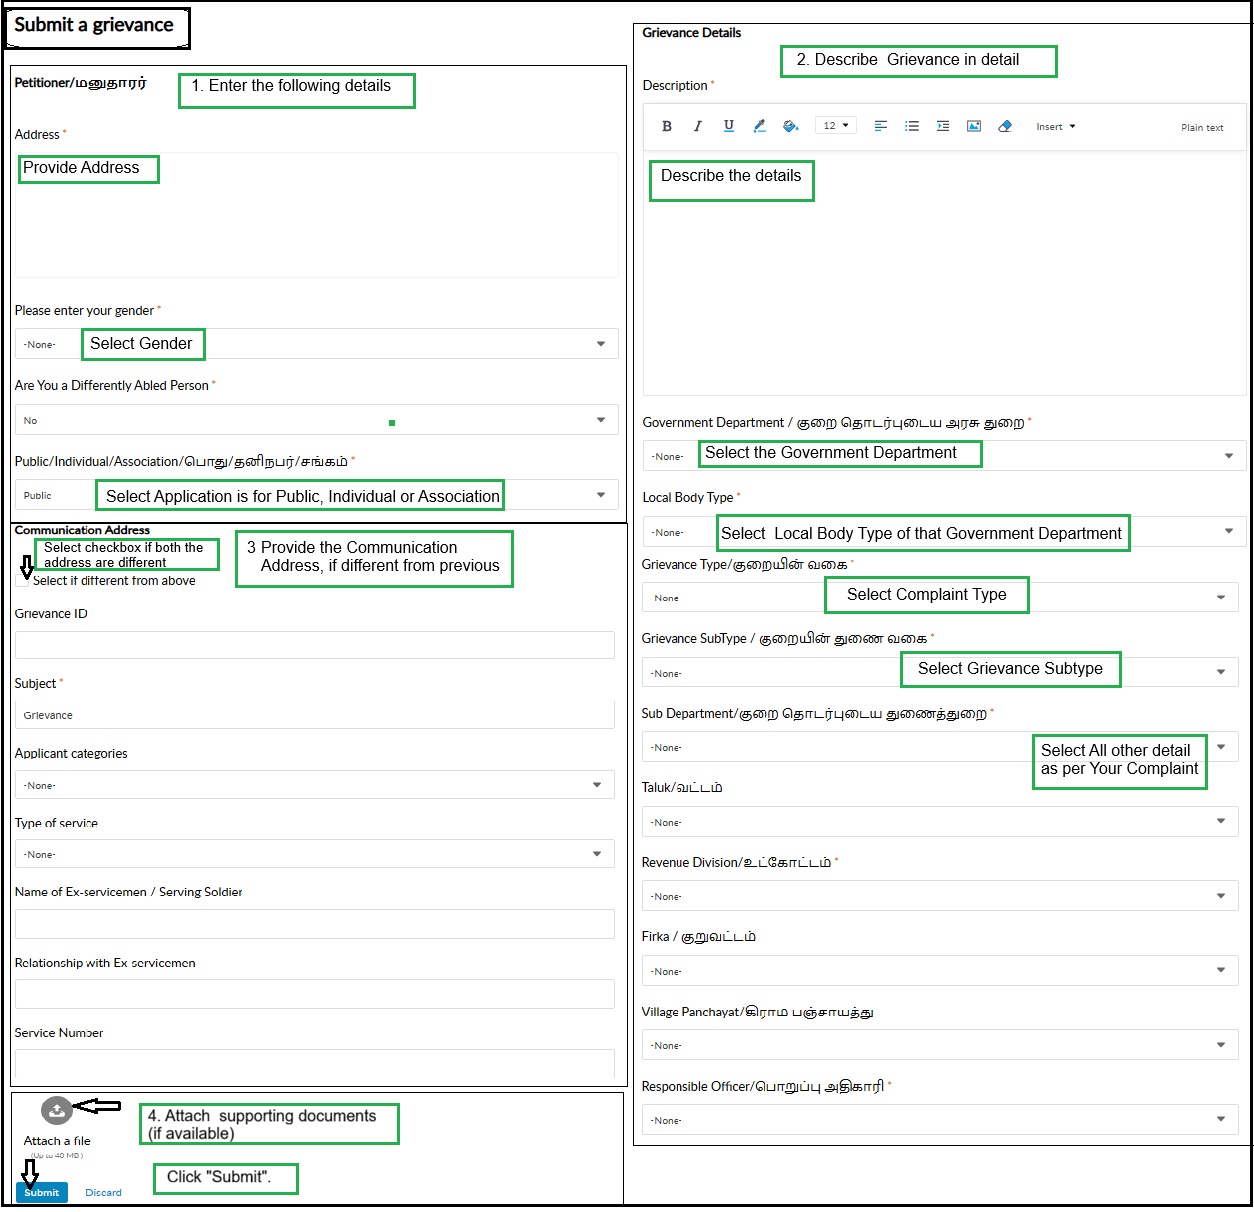Open the font size 12 dropdown
The width and height of the screenshot is (1254, 1212).
pyautogui.click(x=835, y=126)
